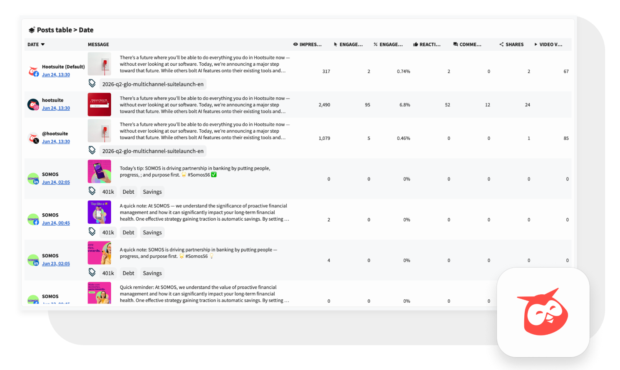
Task: Select Debt tag in Jun 24, 00:45 row
Action: 128,232
